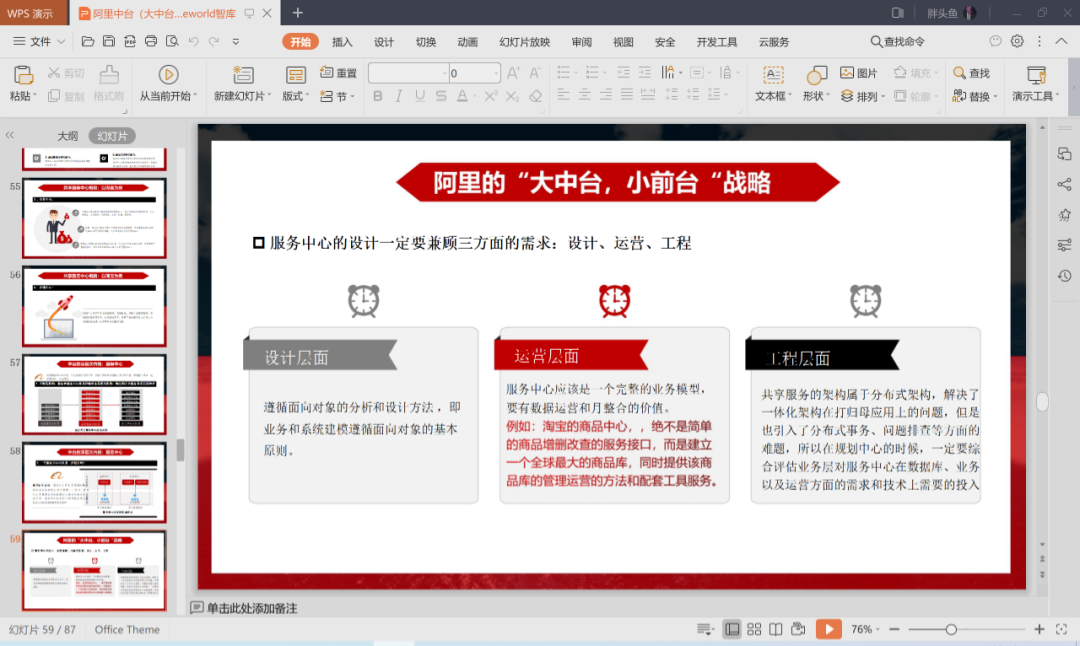Image resolution: width=1080 pixels, height=646 pixels.
Task: Open a new document tab with plus
Action: [x=298, y=12]
